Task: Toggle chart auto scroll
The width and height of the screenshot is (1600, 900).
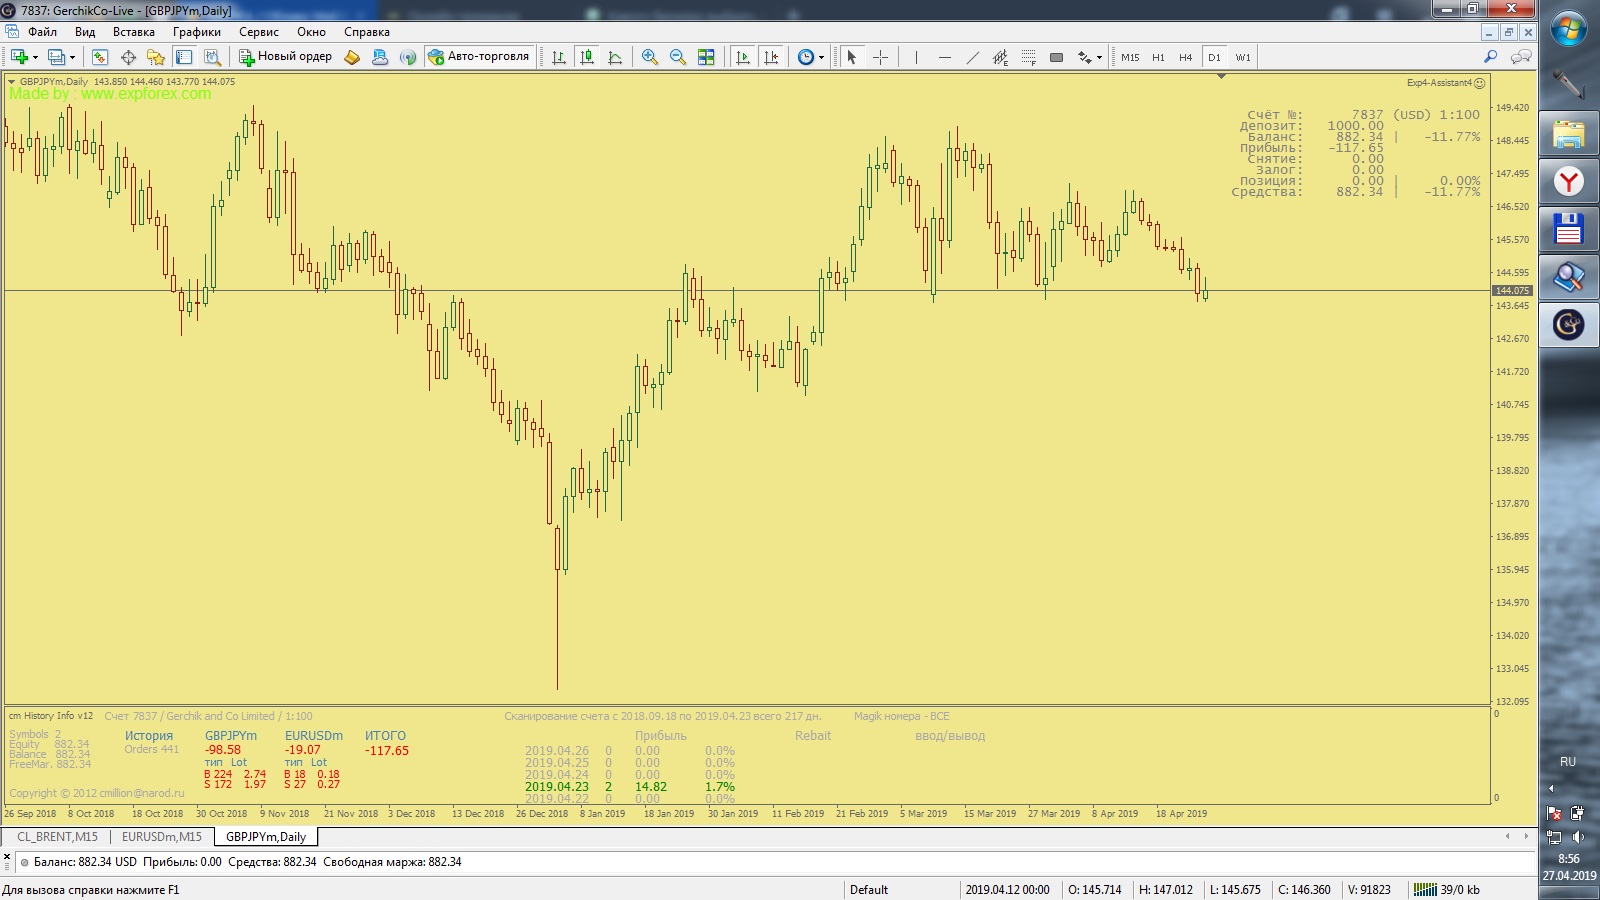Action: (x=742, y=57)
